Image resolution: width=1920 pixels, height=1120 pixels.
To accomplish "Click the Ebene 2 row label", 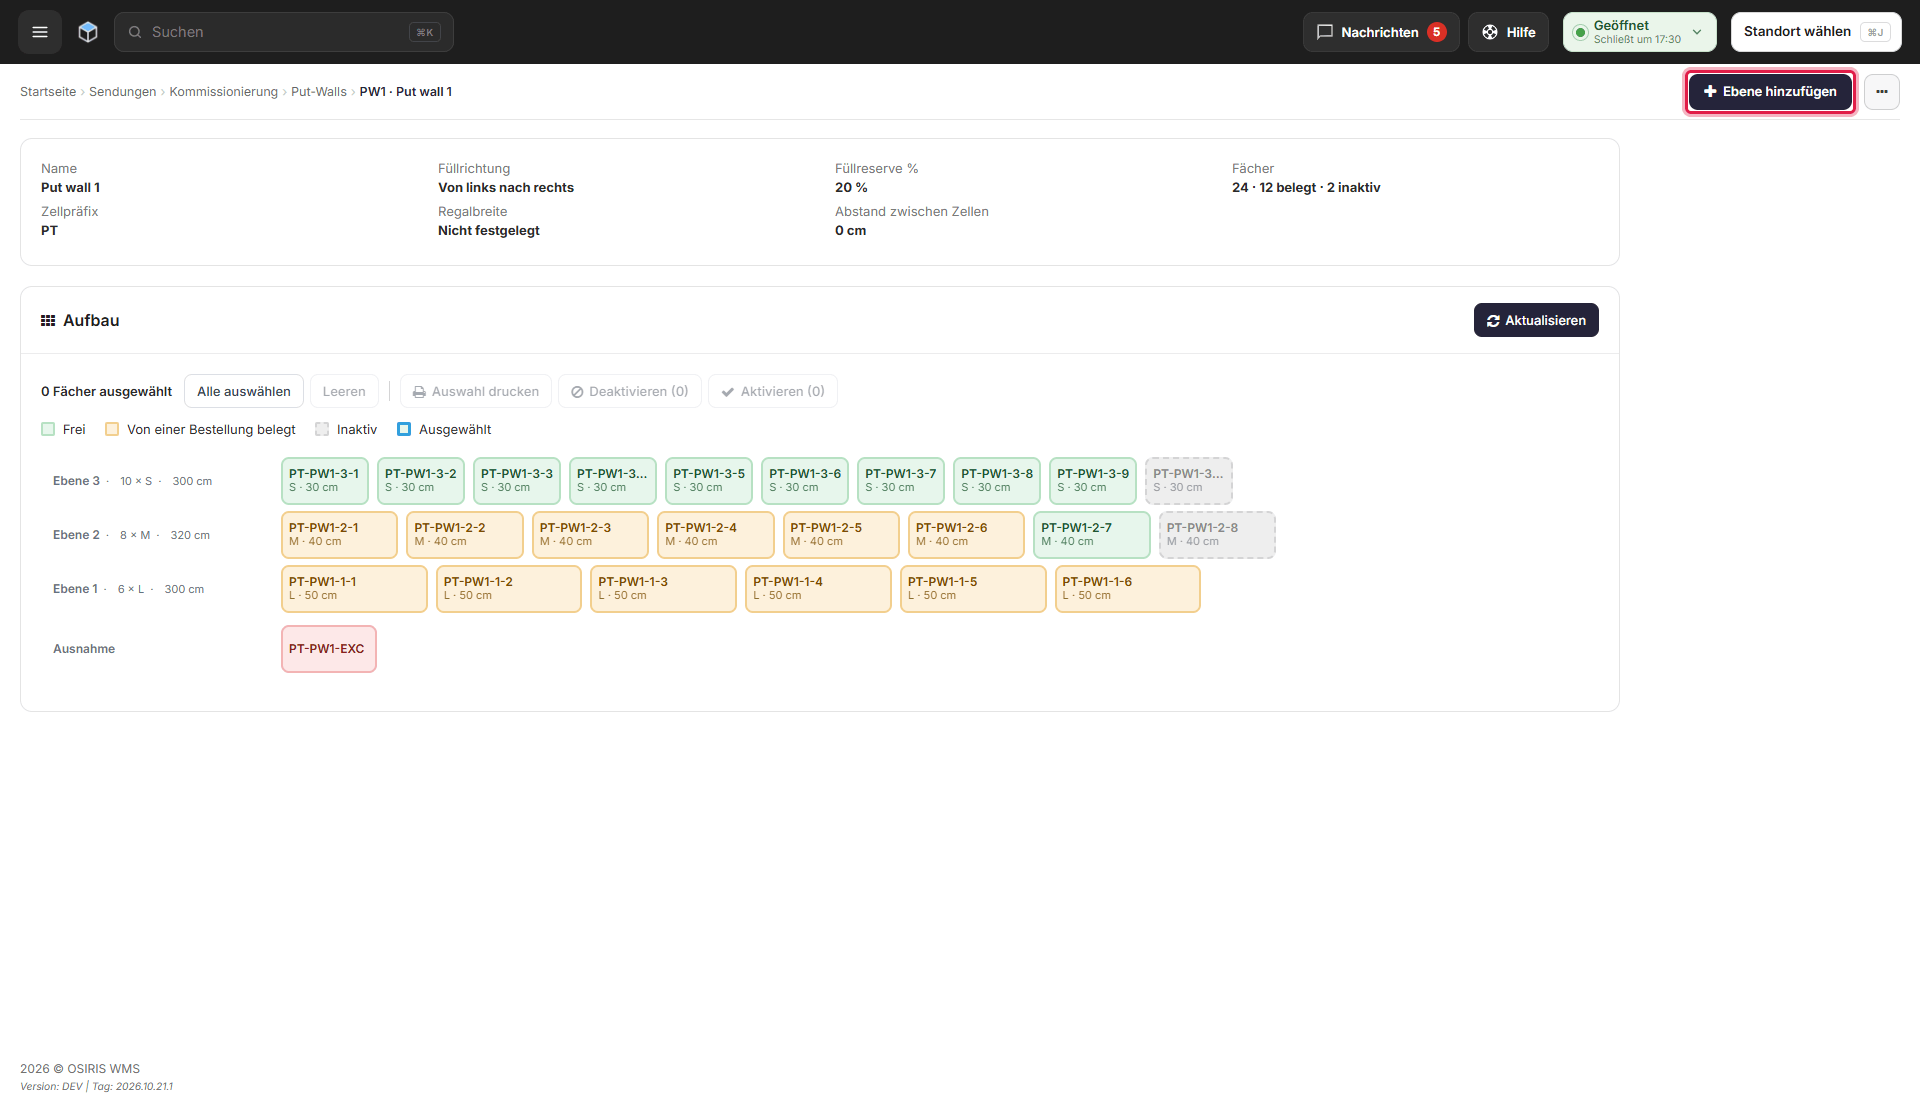I will (x=76, y=535).
